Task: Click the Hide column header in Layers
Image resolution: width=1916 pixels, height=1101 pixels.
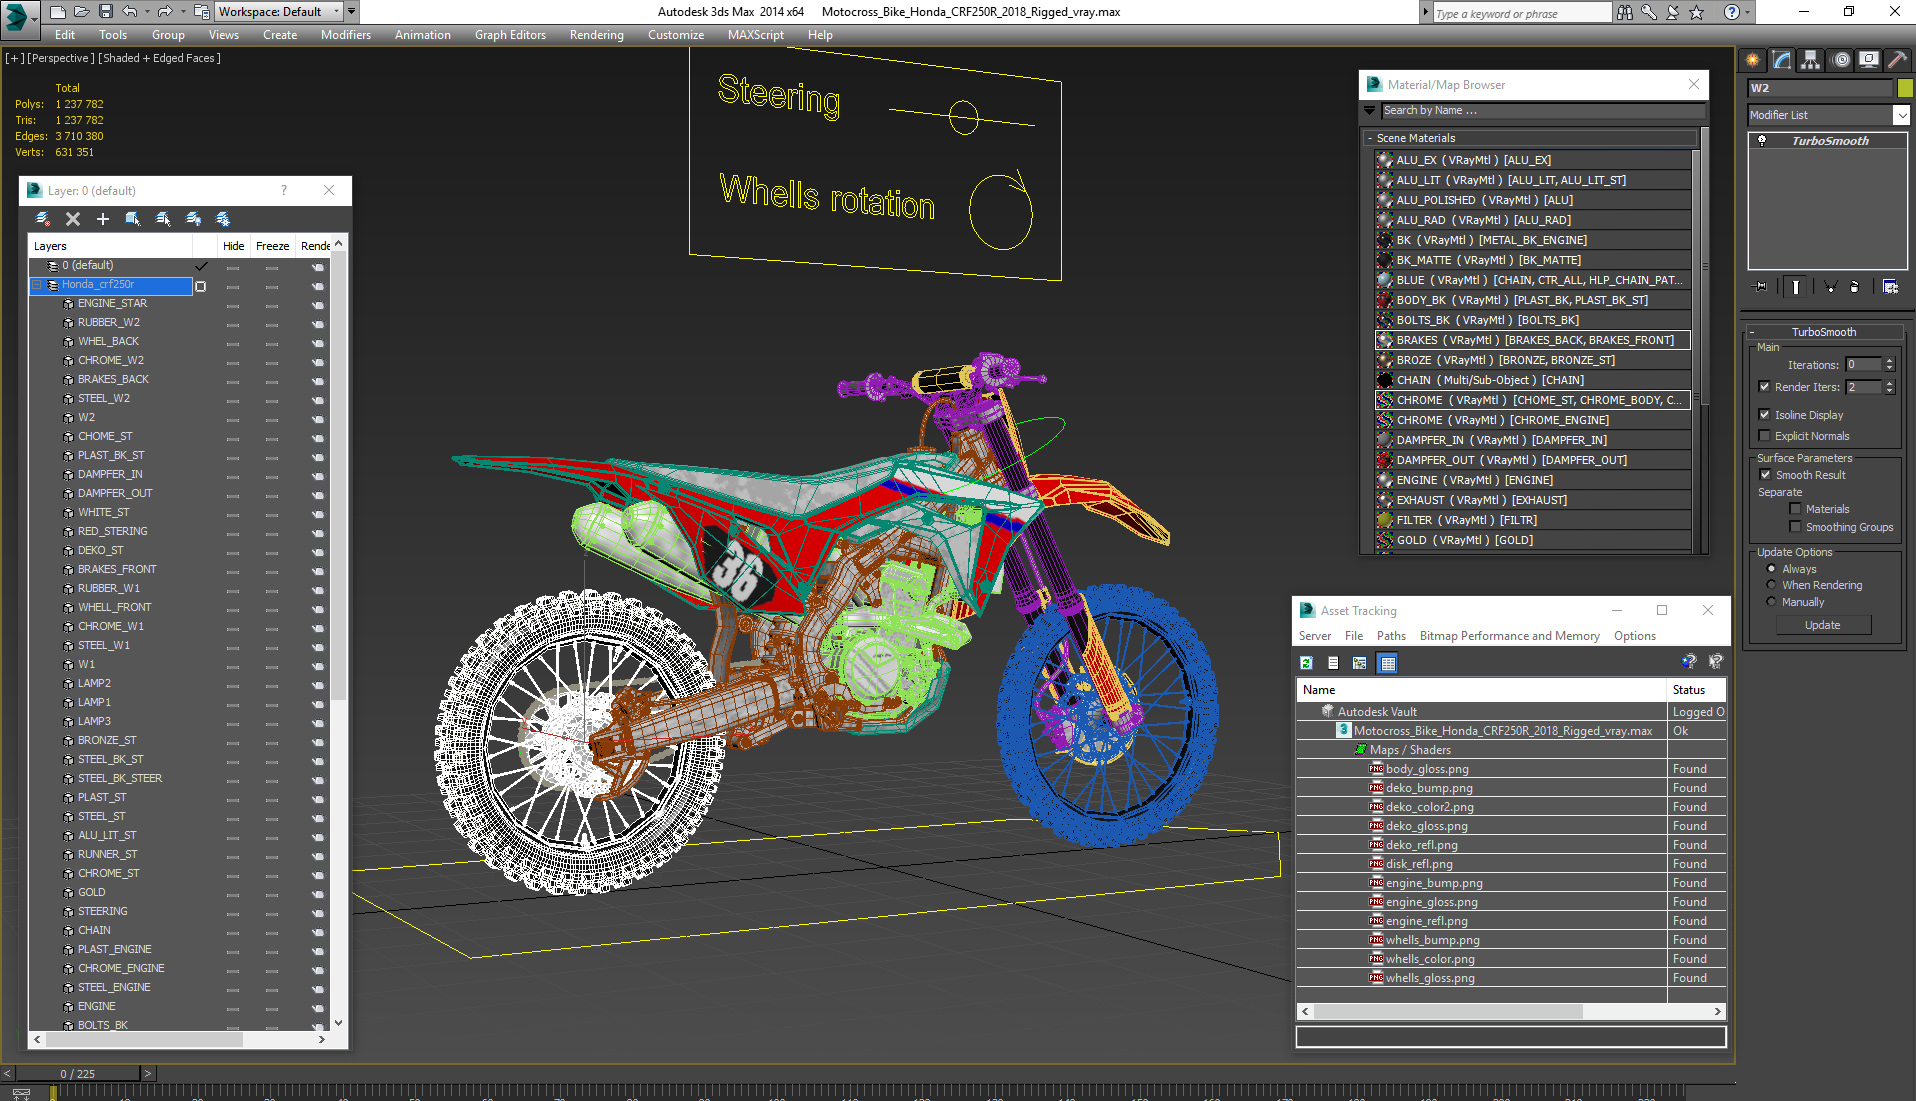Action: 234,246
